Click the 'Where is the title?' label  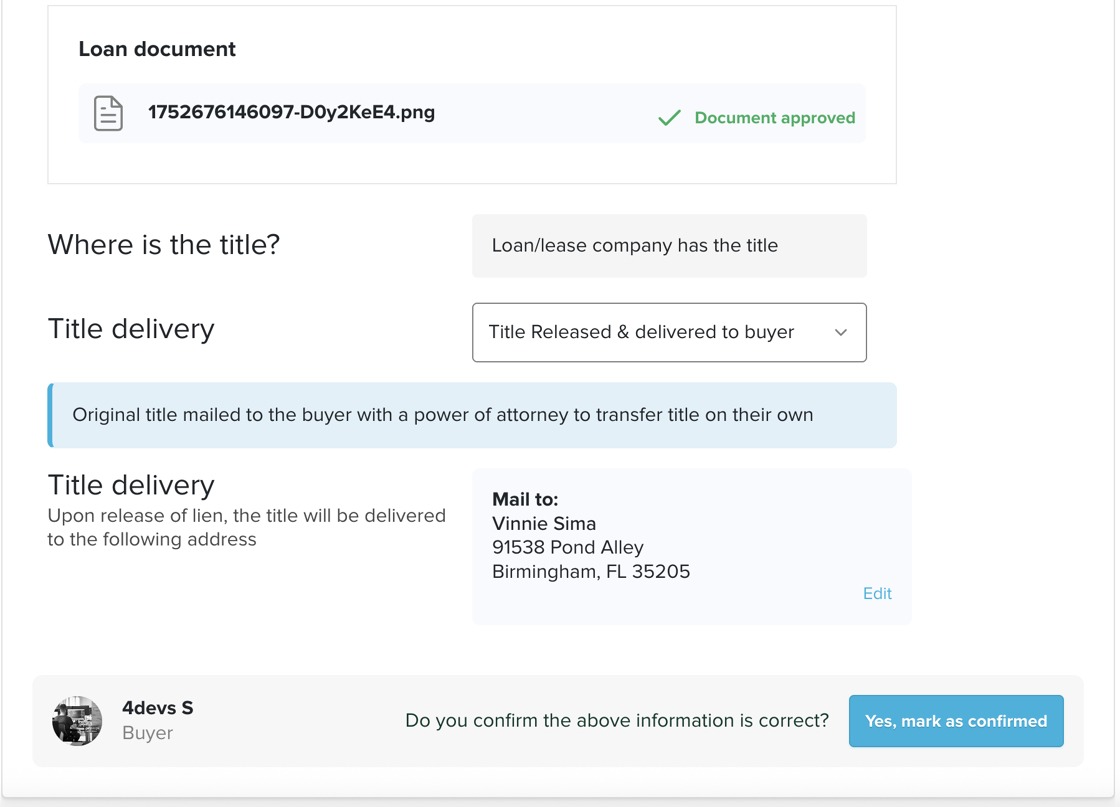[x=164, y=245]
